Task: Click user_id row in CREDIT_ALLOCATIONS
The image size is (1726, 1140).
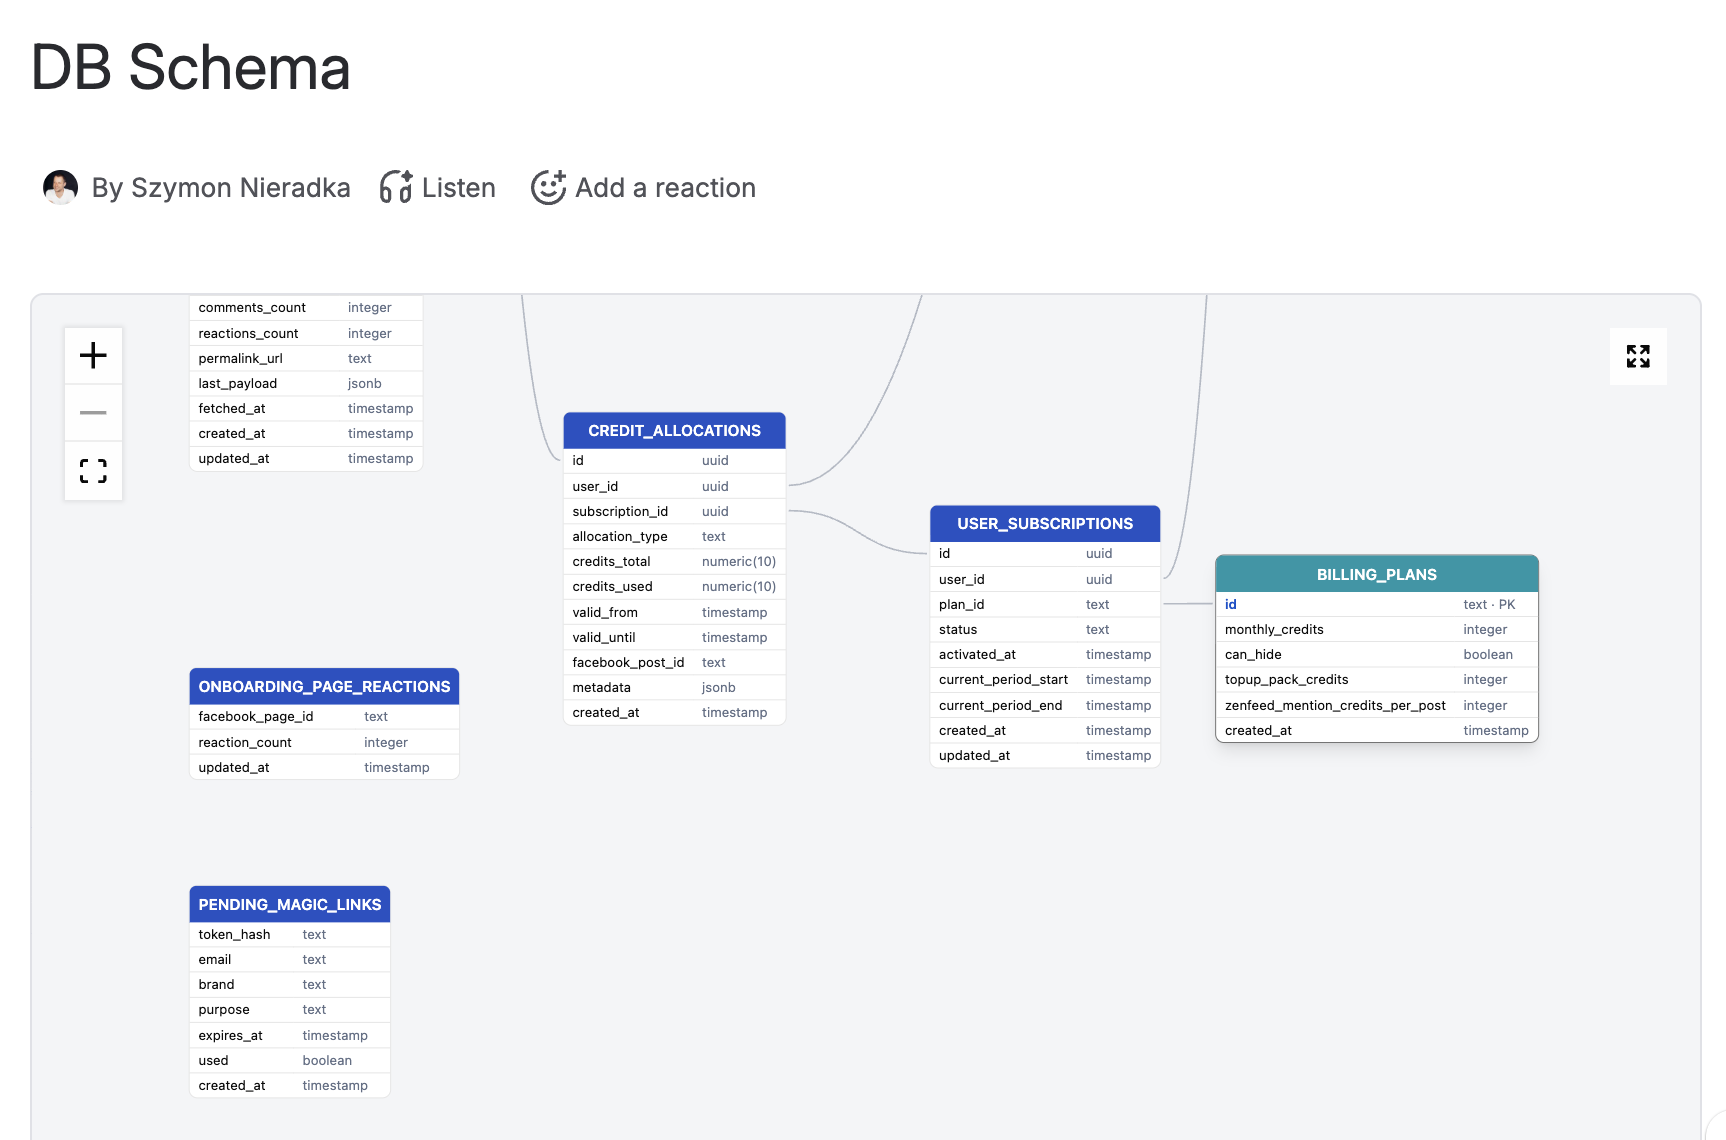Action: pyautogui.click(x=674, y=486)
